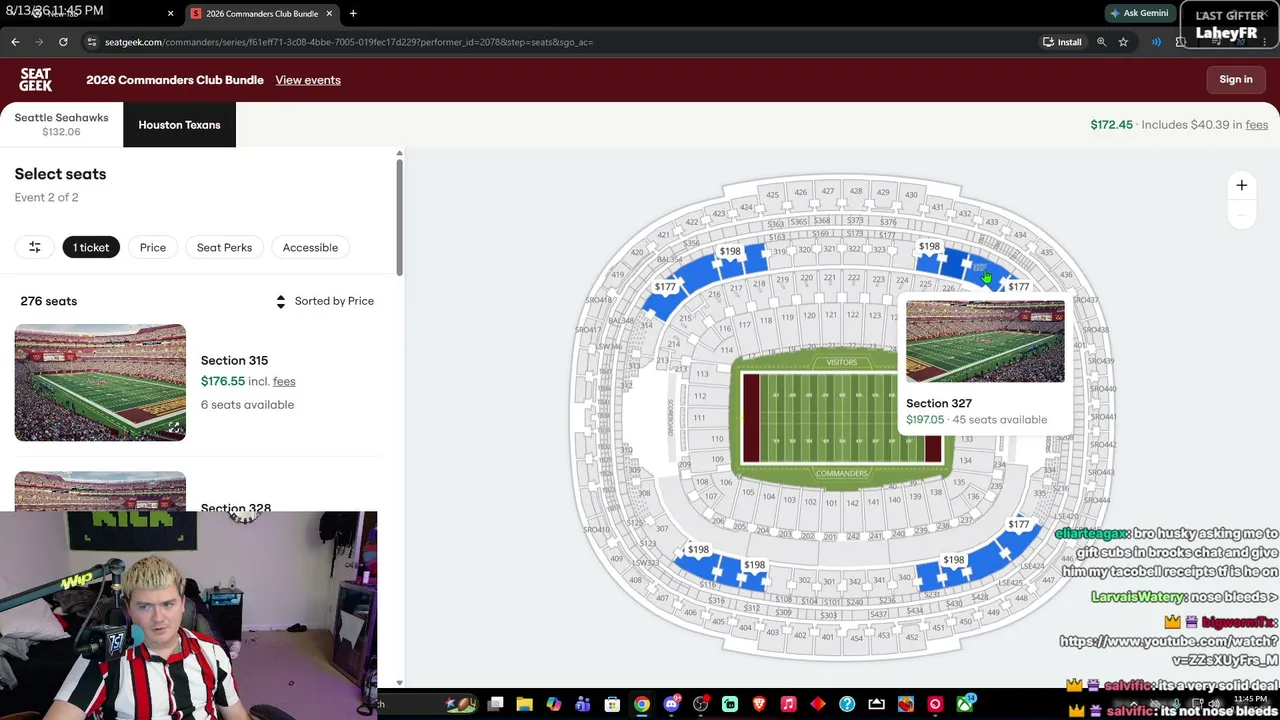
Task: Open the Xbox app from the taskbar
Action: (965, 704)
